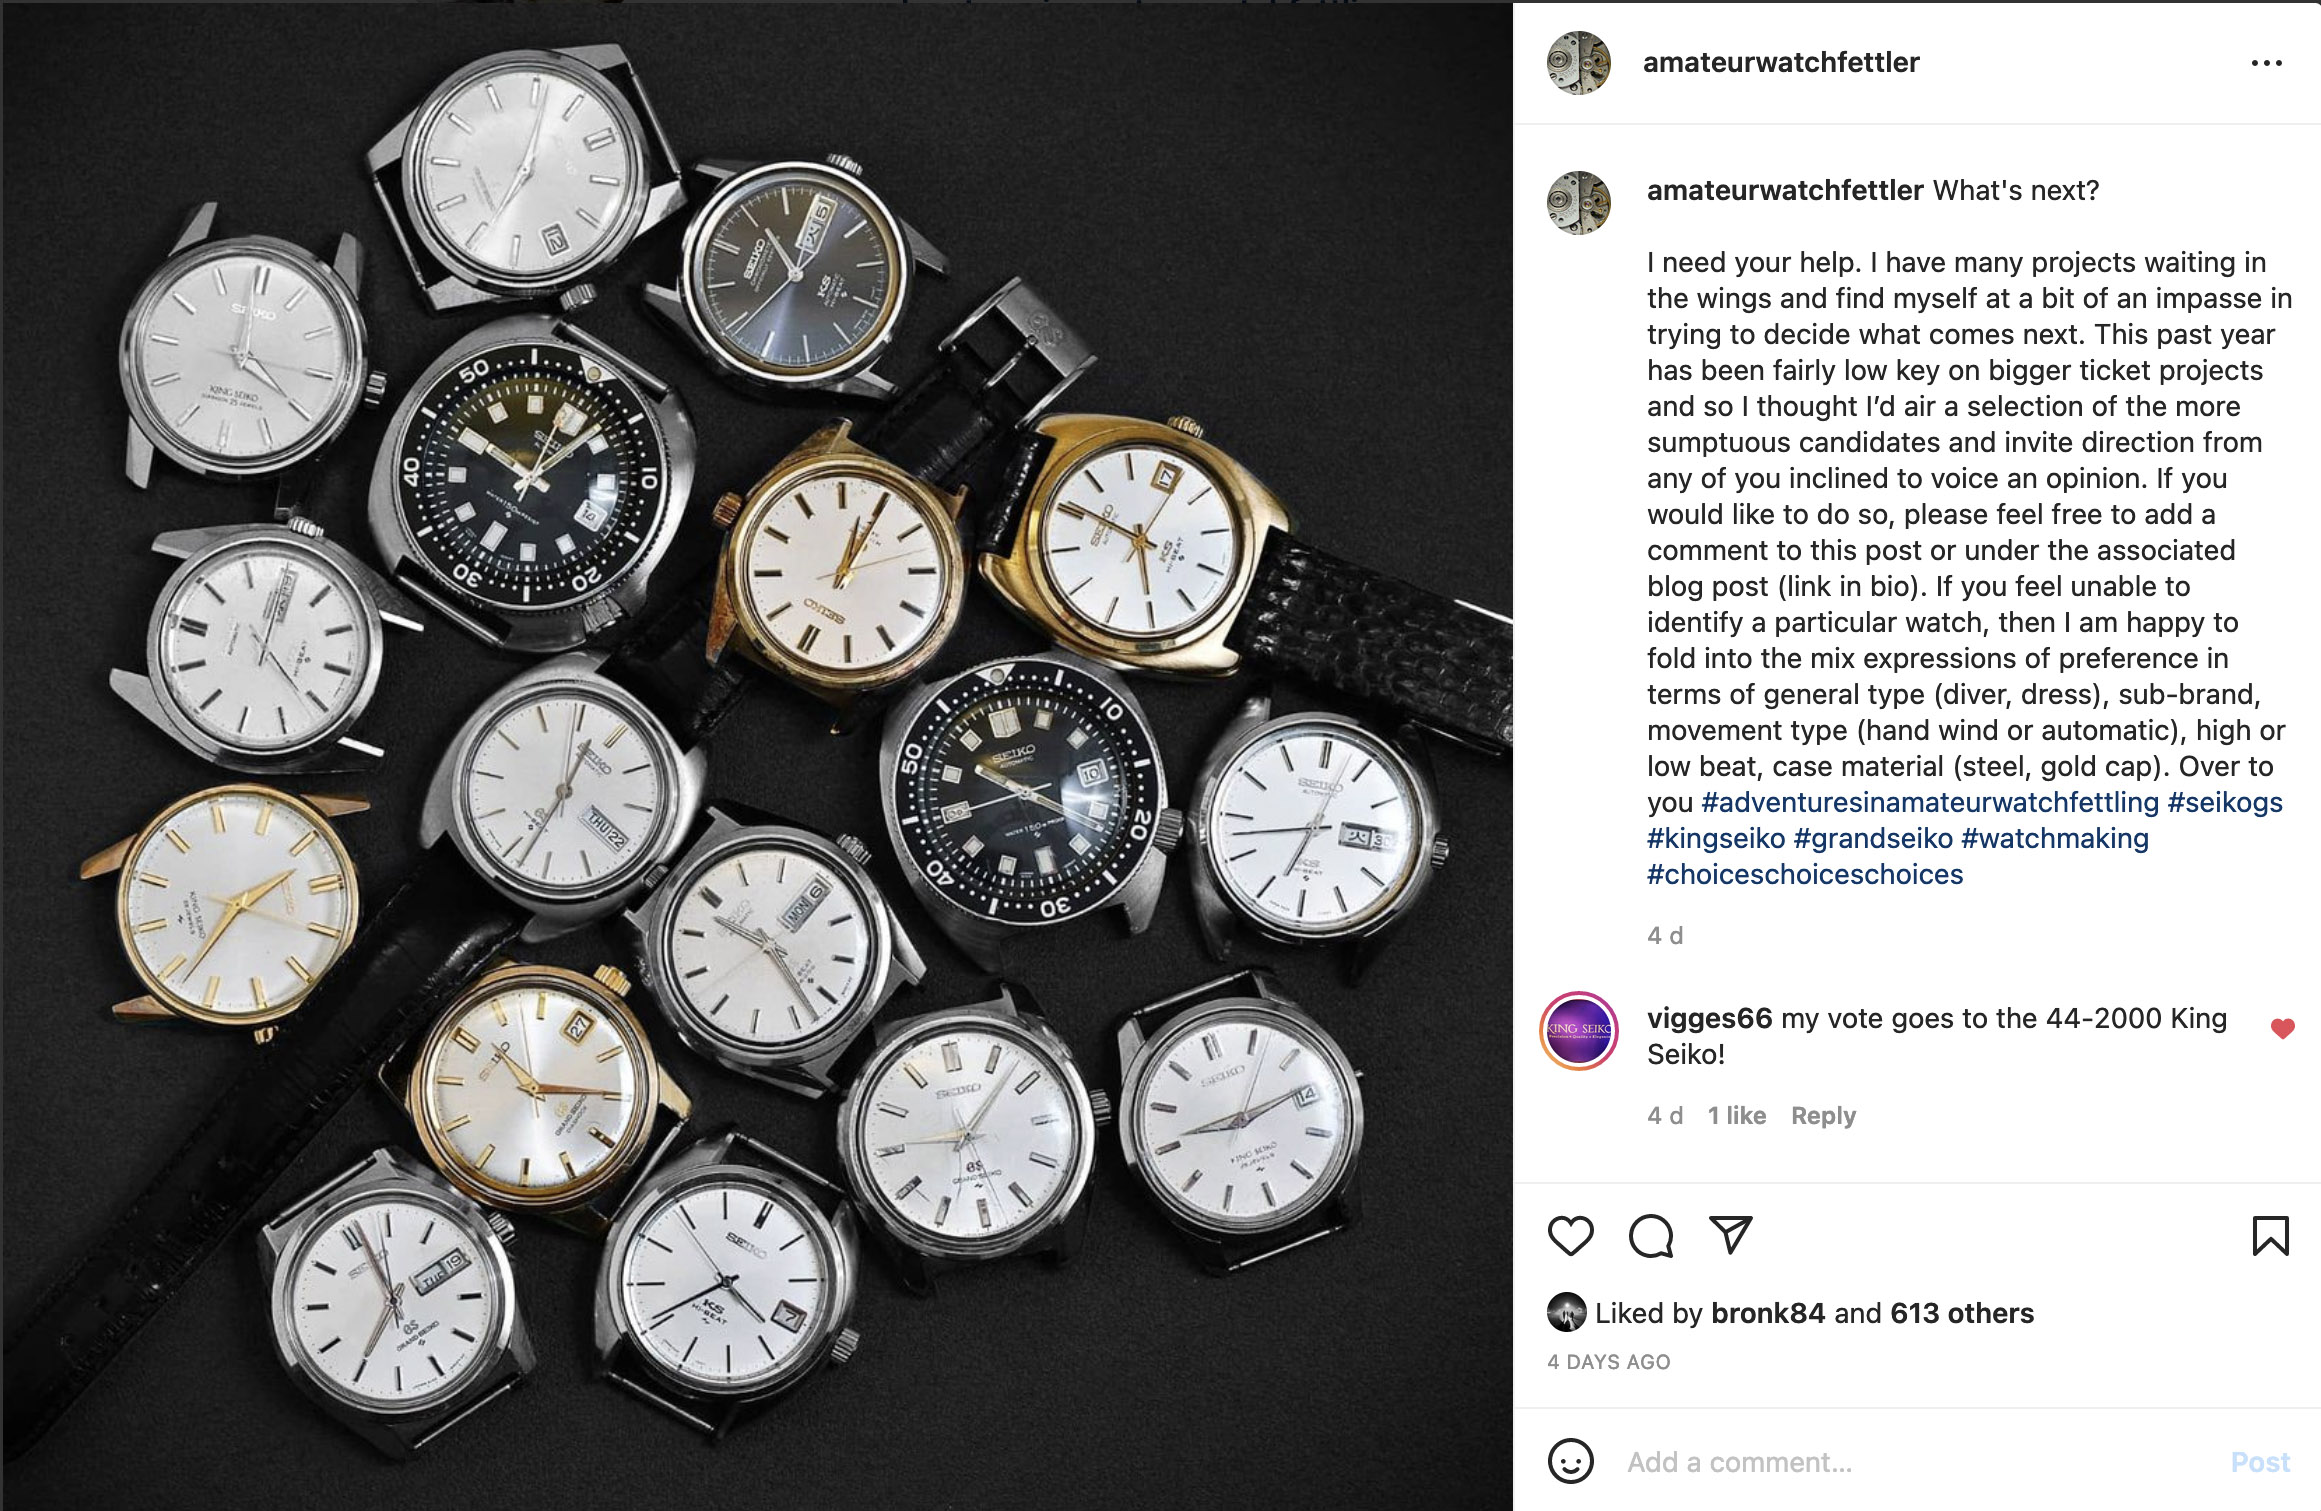Click the caption's amateurwatchfettler avatar
The height and width of the screenshot is (1511, 2321).
tap(1578, 203)
